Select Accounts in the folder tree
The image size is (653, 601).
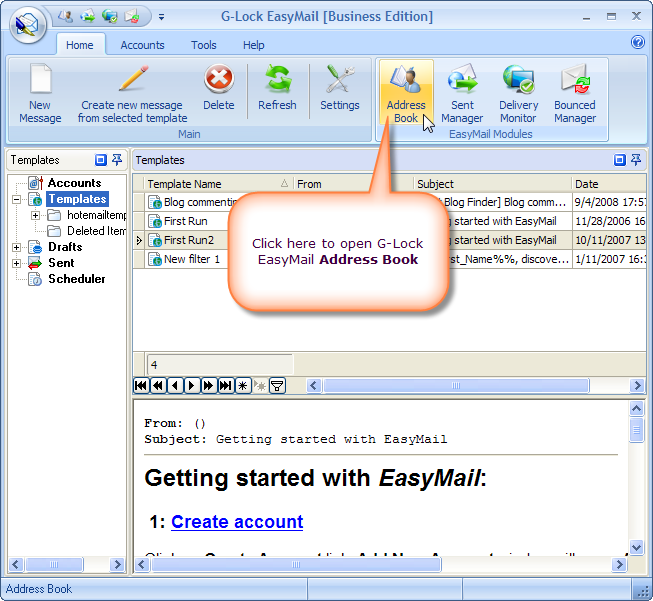coord(75,183)
